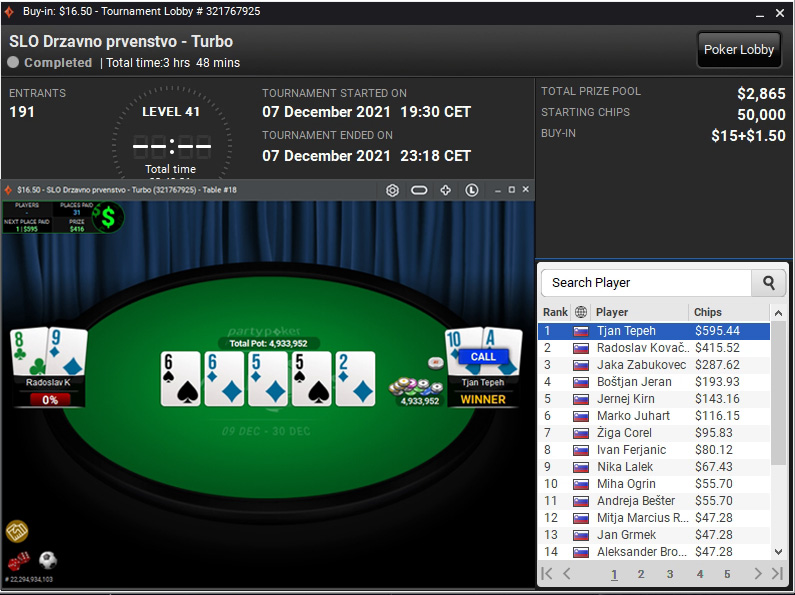
Task: Focus the Search Player input field
Action: click(x=646, y=283)
